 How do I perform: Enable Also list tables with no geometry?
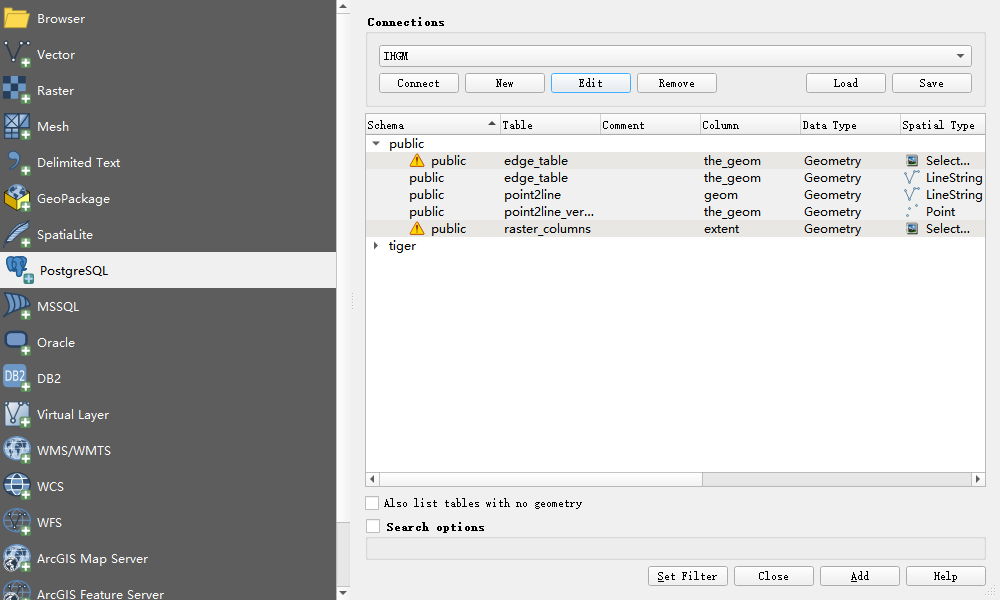point(372,503)
